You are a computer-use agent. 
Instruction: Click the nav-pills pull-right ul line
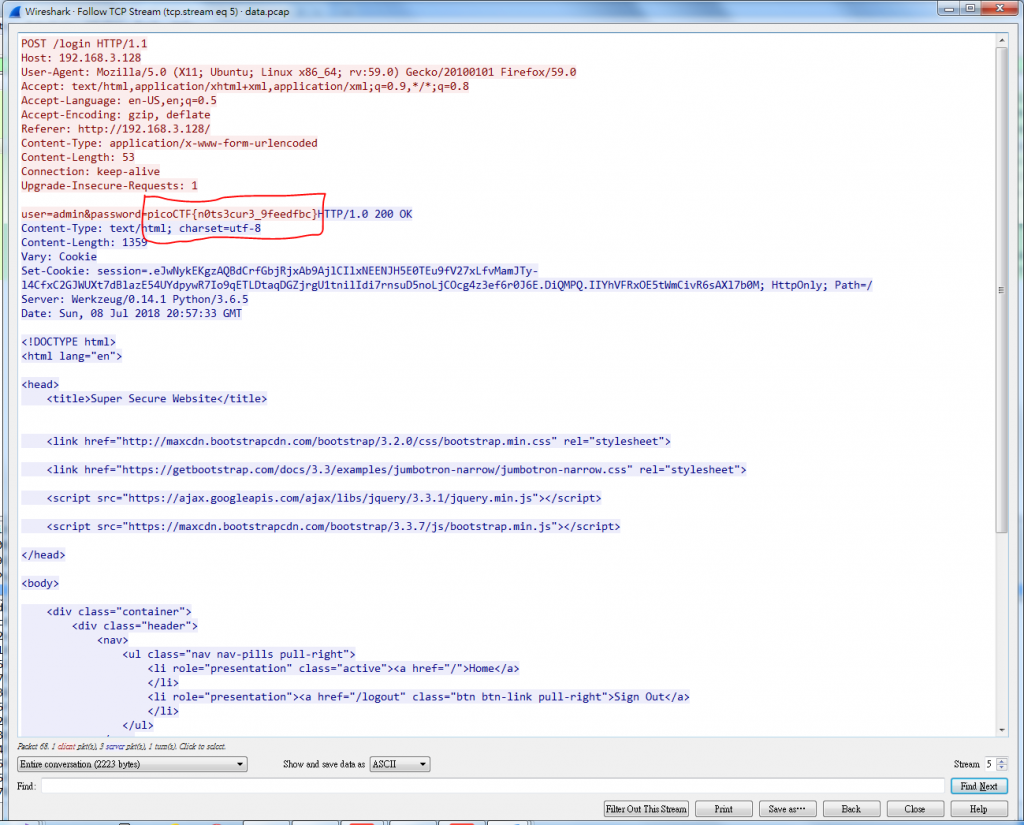(239, 654)
